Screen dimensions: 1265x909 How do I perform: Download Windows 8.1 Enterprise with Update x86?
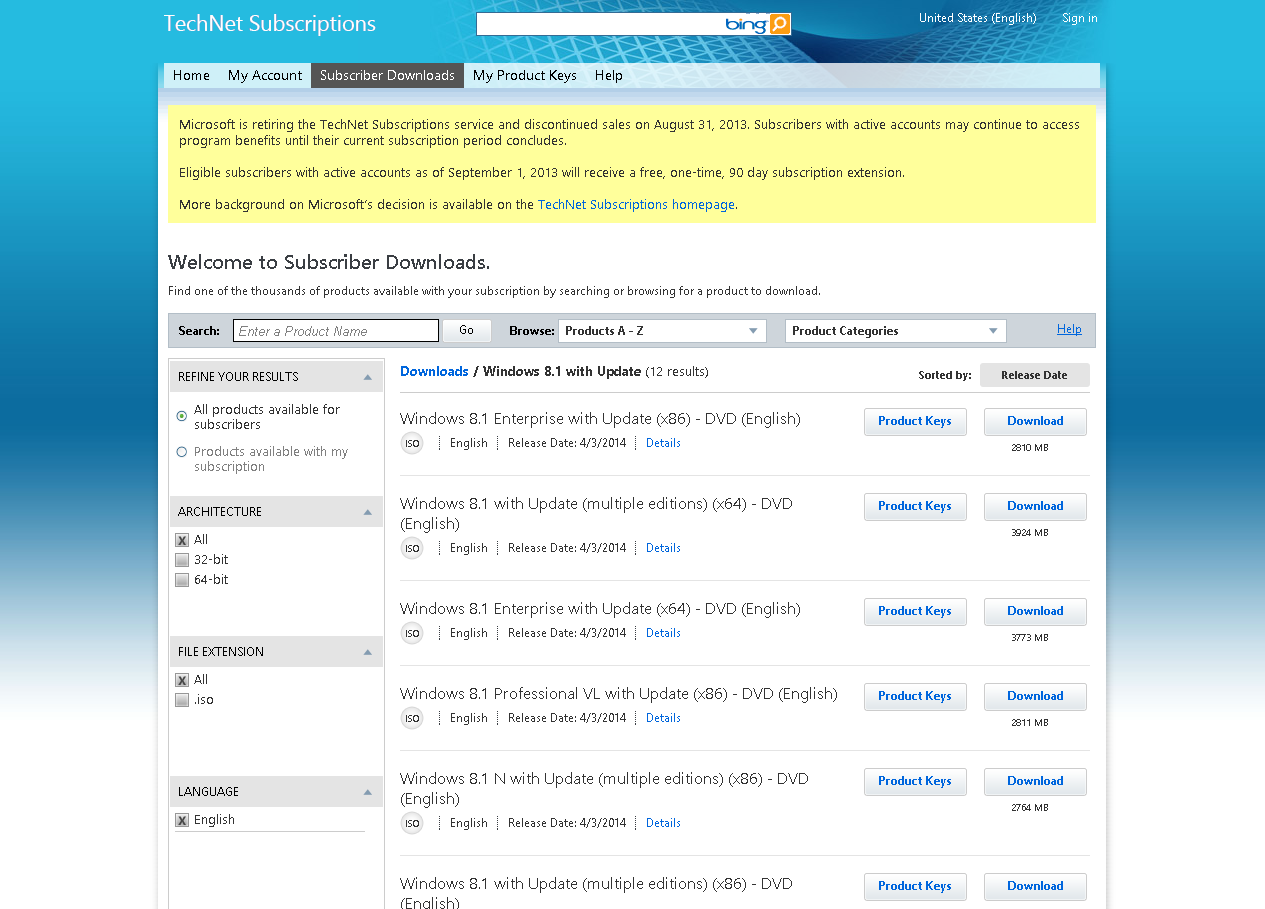coord(1035,421)
